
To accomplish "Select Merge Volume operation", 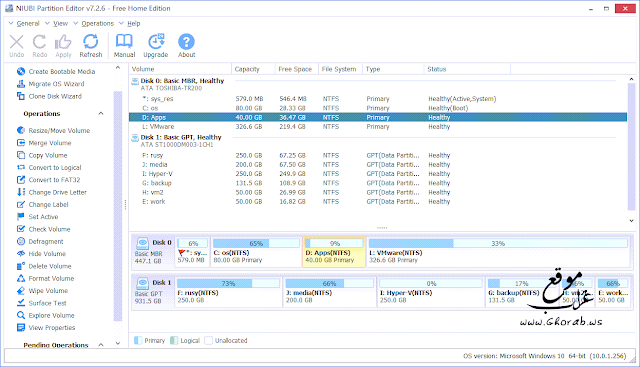I will (x=44, y=143).
